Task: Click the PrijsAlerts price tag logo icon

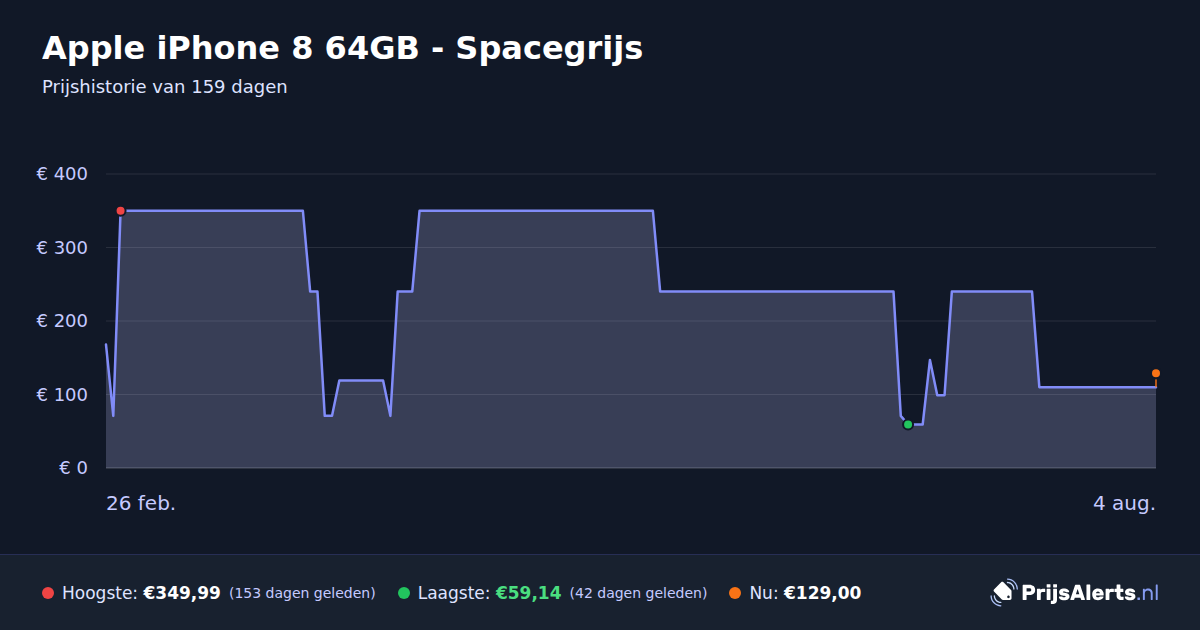Action: (1003, 592)
